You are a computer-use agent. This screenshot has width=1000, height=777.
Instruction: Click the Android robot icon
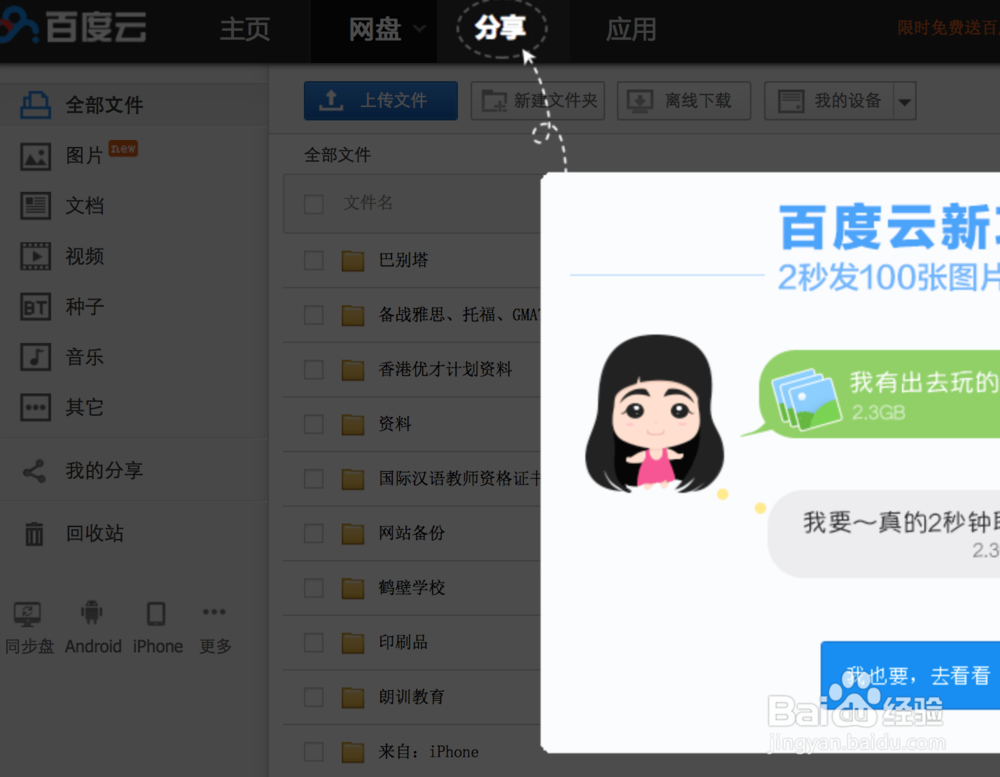[x=92, y=613]
